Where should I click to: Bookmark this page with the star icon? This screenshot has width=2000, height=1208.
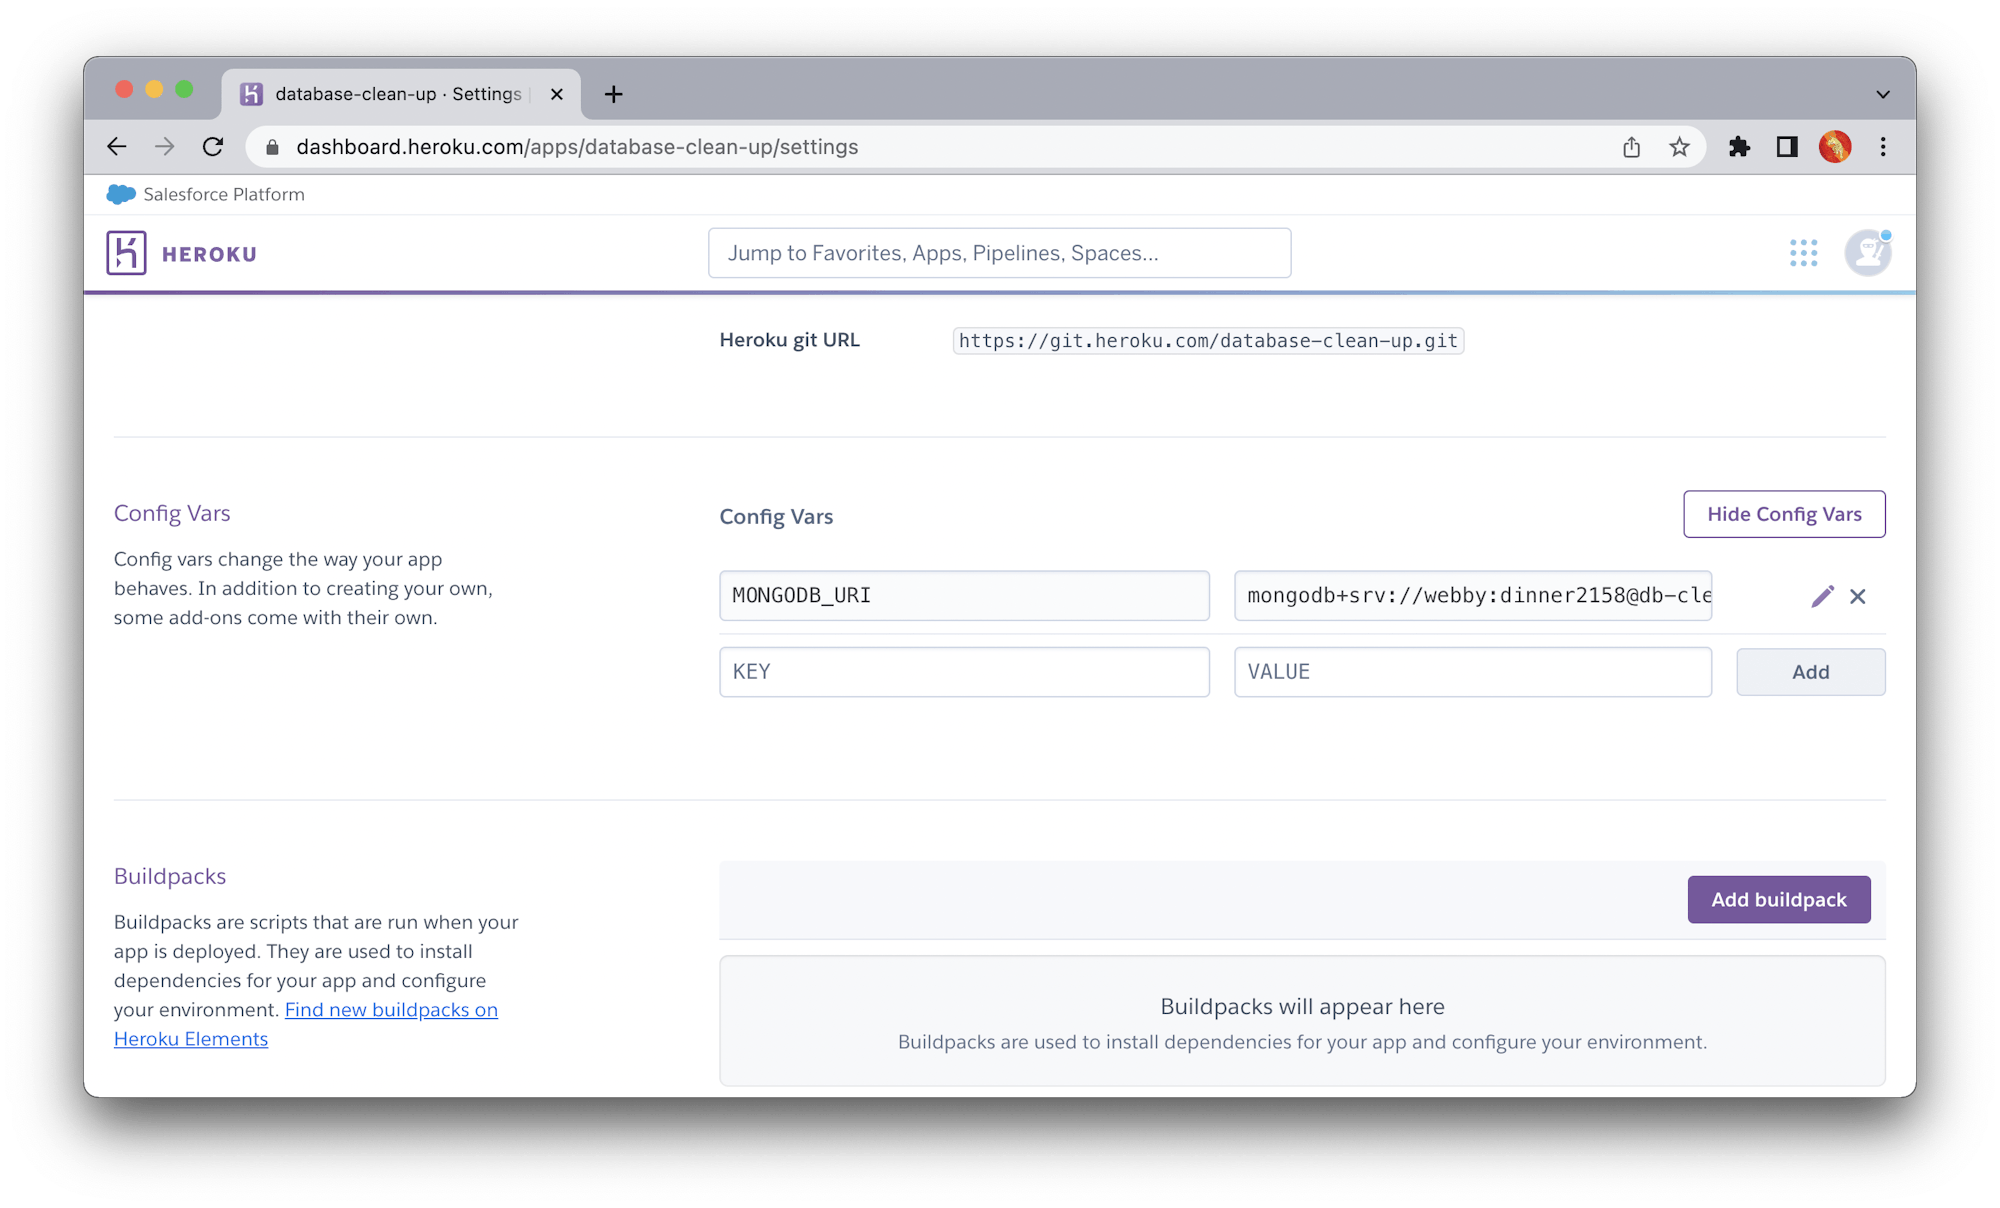tap(1679, 146)
